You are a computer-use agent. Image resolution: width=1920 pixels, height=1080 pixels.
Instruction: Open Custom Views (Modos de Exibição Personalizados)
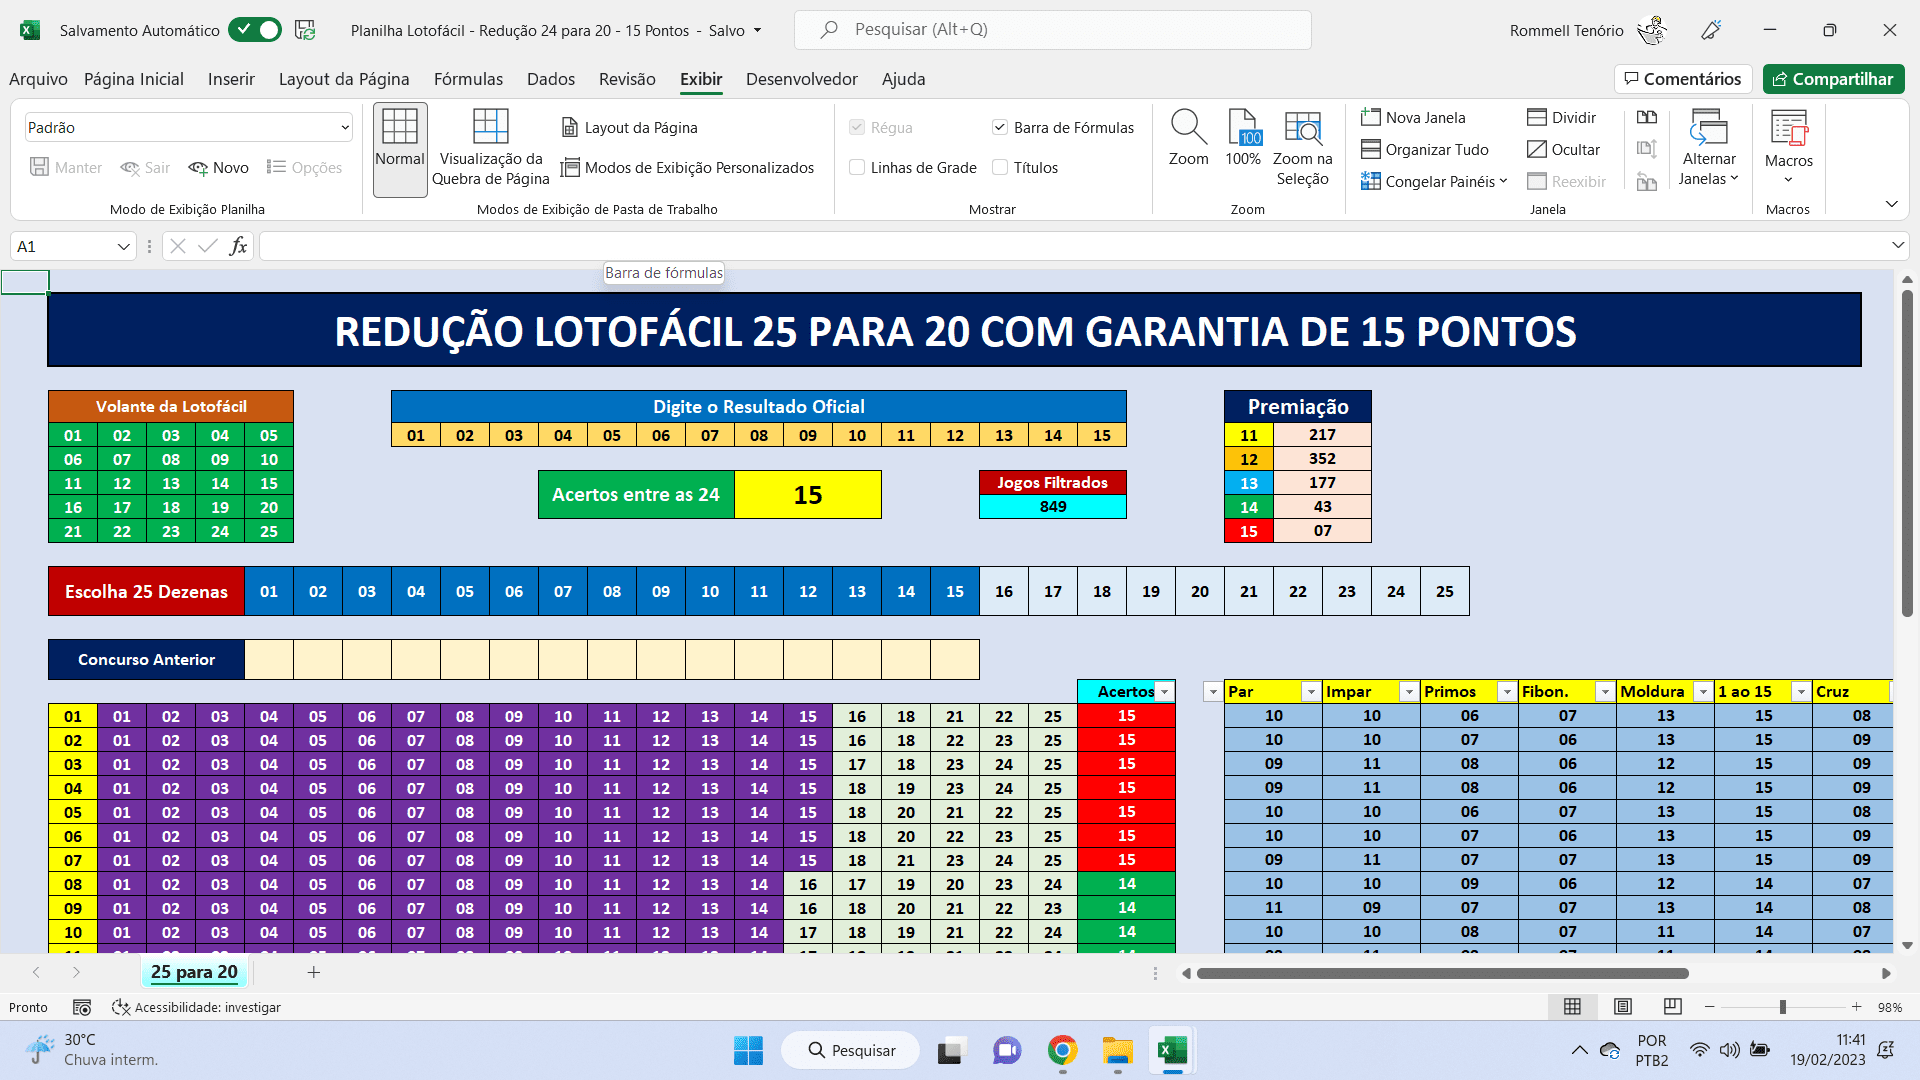[x=687, y=168]
